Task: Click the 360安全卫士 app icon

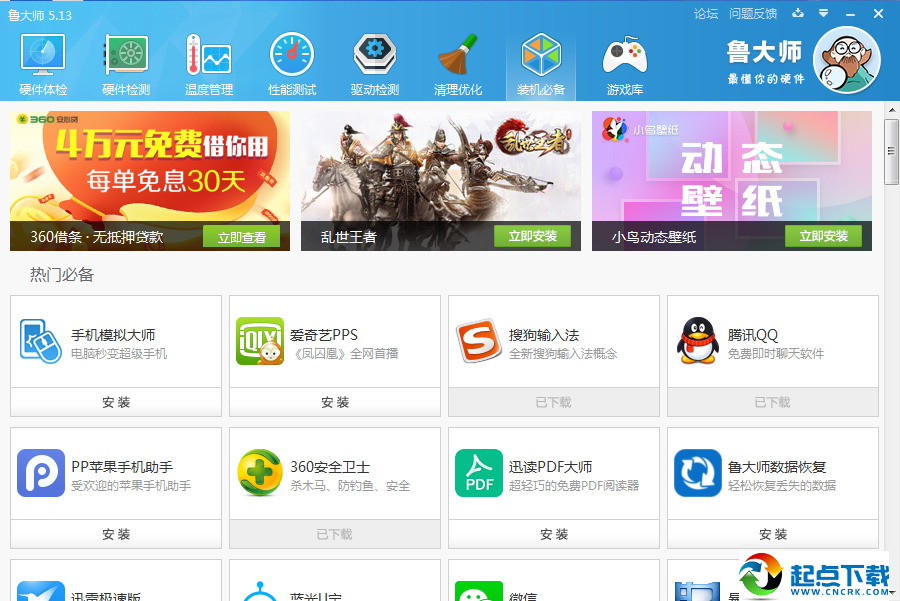Action: point(260,473)
